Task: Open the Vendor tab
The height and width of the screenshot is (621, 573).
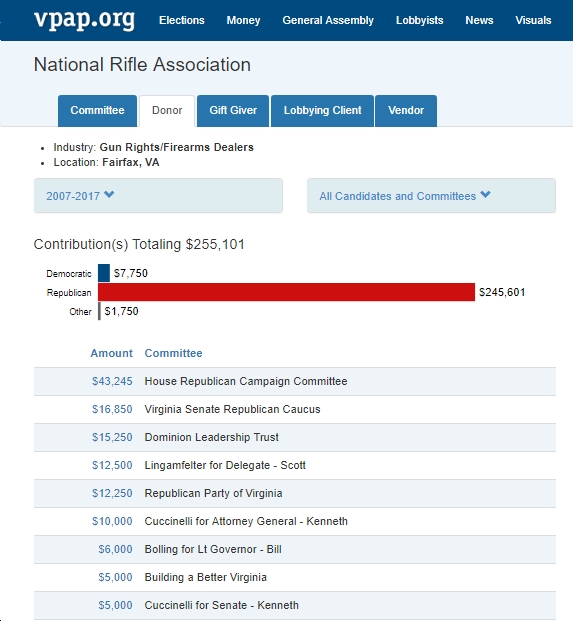Action: pos(406,110)
